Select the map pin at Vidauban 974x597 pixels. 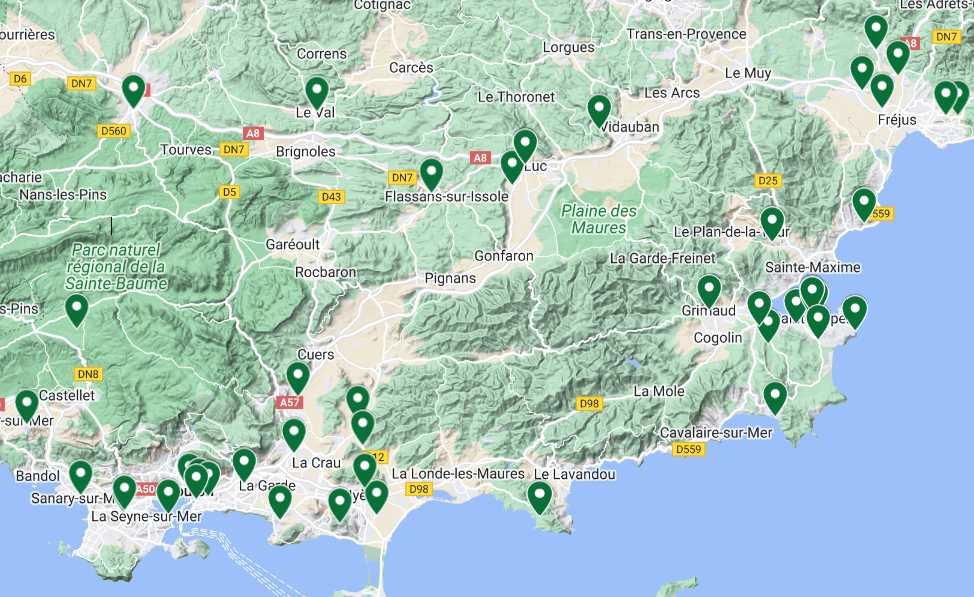point(599,110)
